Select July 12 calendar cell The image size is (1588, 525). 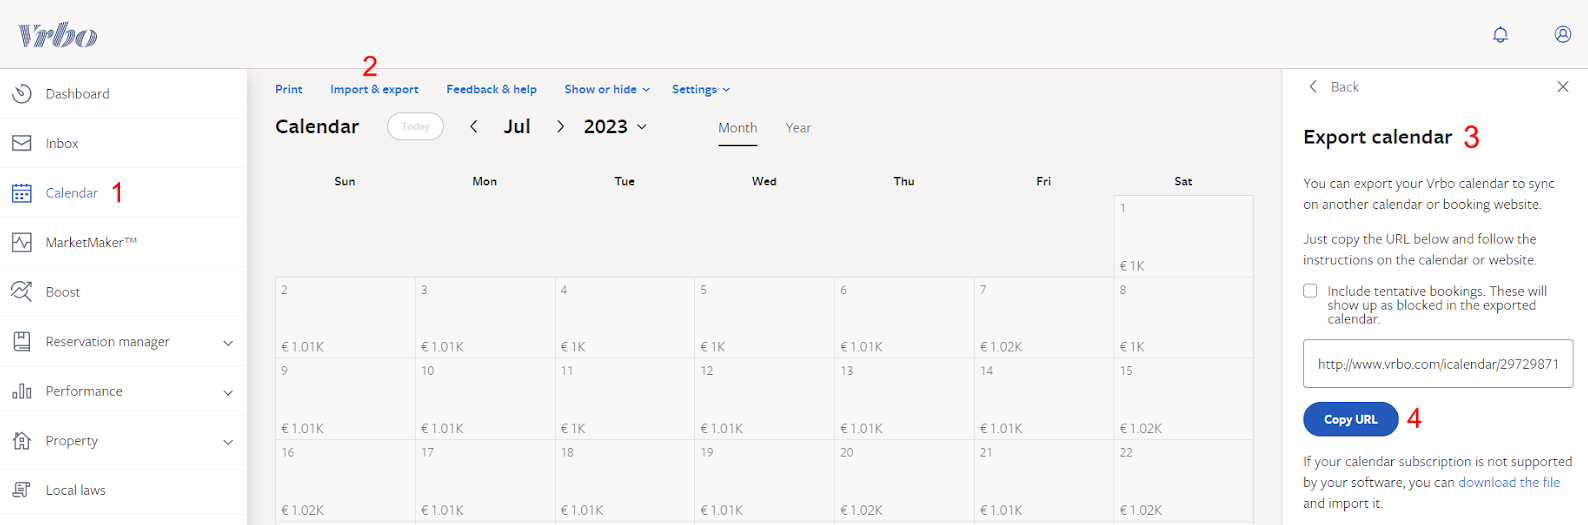pos(764,399)
